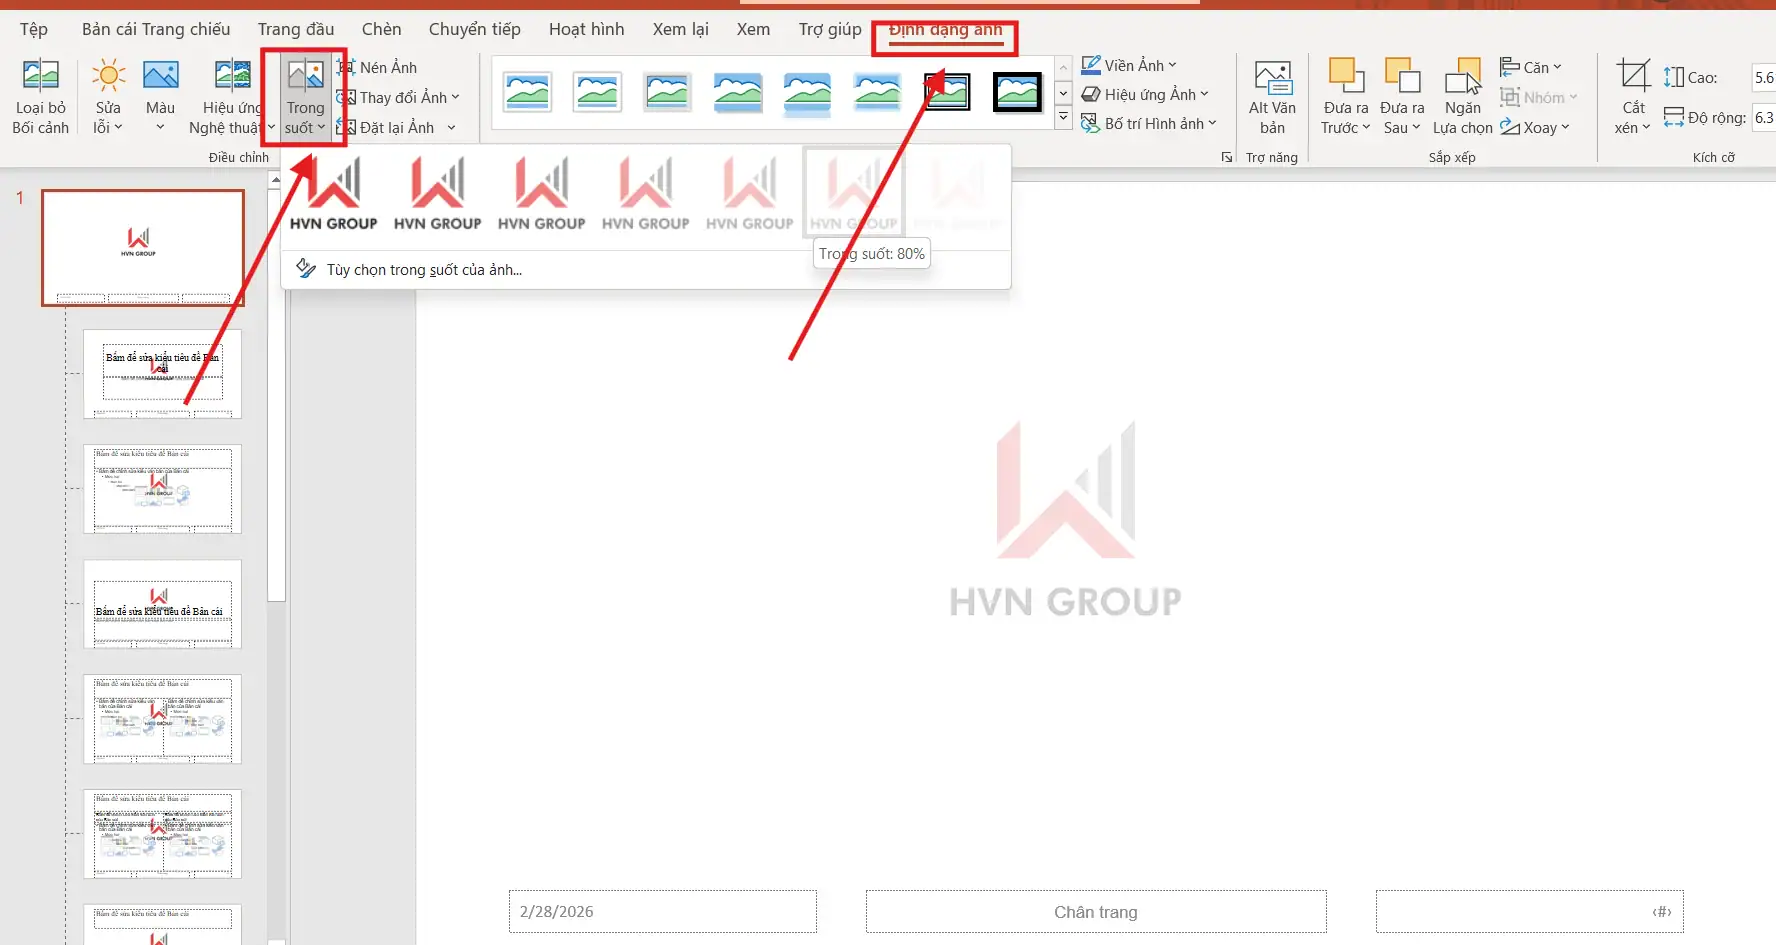This screenshot has width=1776, height=945.
Task: Click the Cắt xén crop tool
Action: click(x=1631, y=95)
